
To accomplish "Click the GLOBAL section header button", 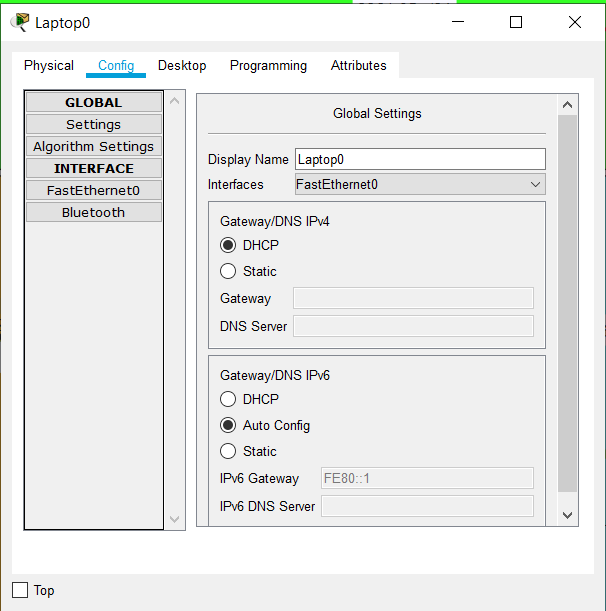I will coord(94,102).
